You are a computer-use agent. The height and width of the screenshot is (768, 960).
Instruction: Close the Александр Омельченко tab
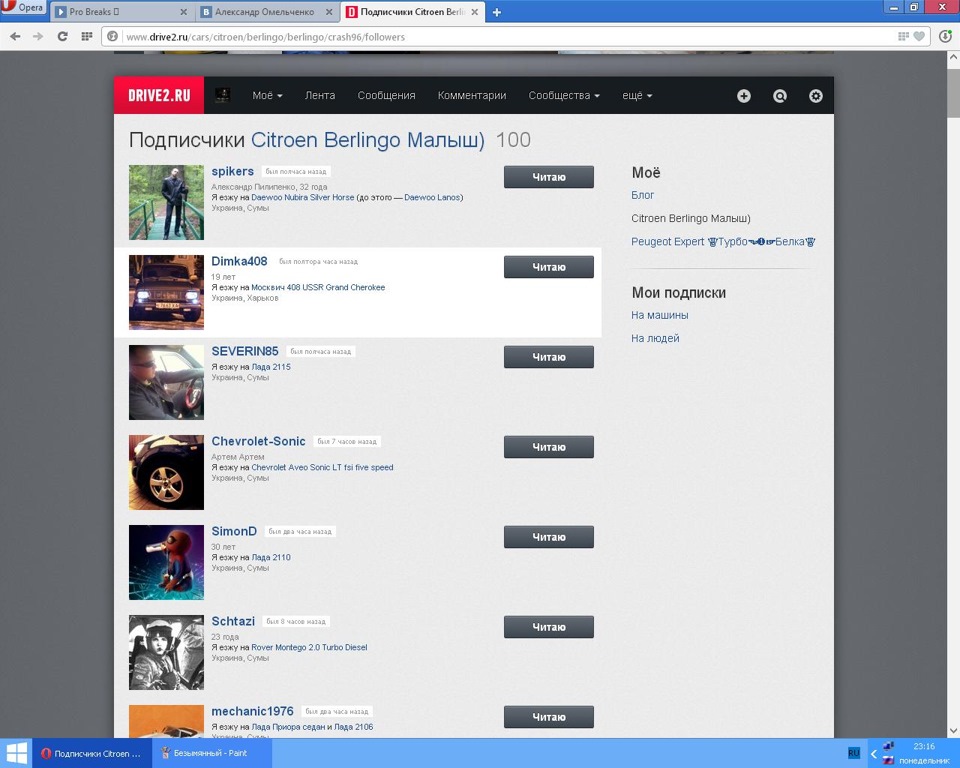[329, 12]
